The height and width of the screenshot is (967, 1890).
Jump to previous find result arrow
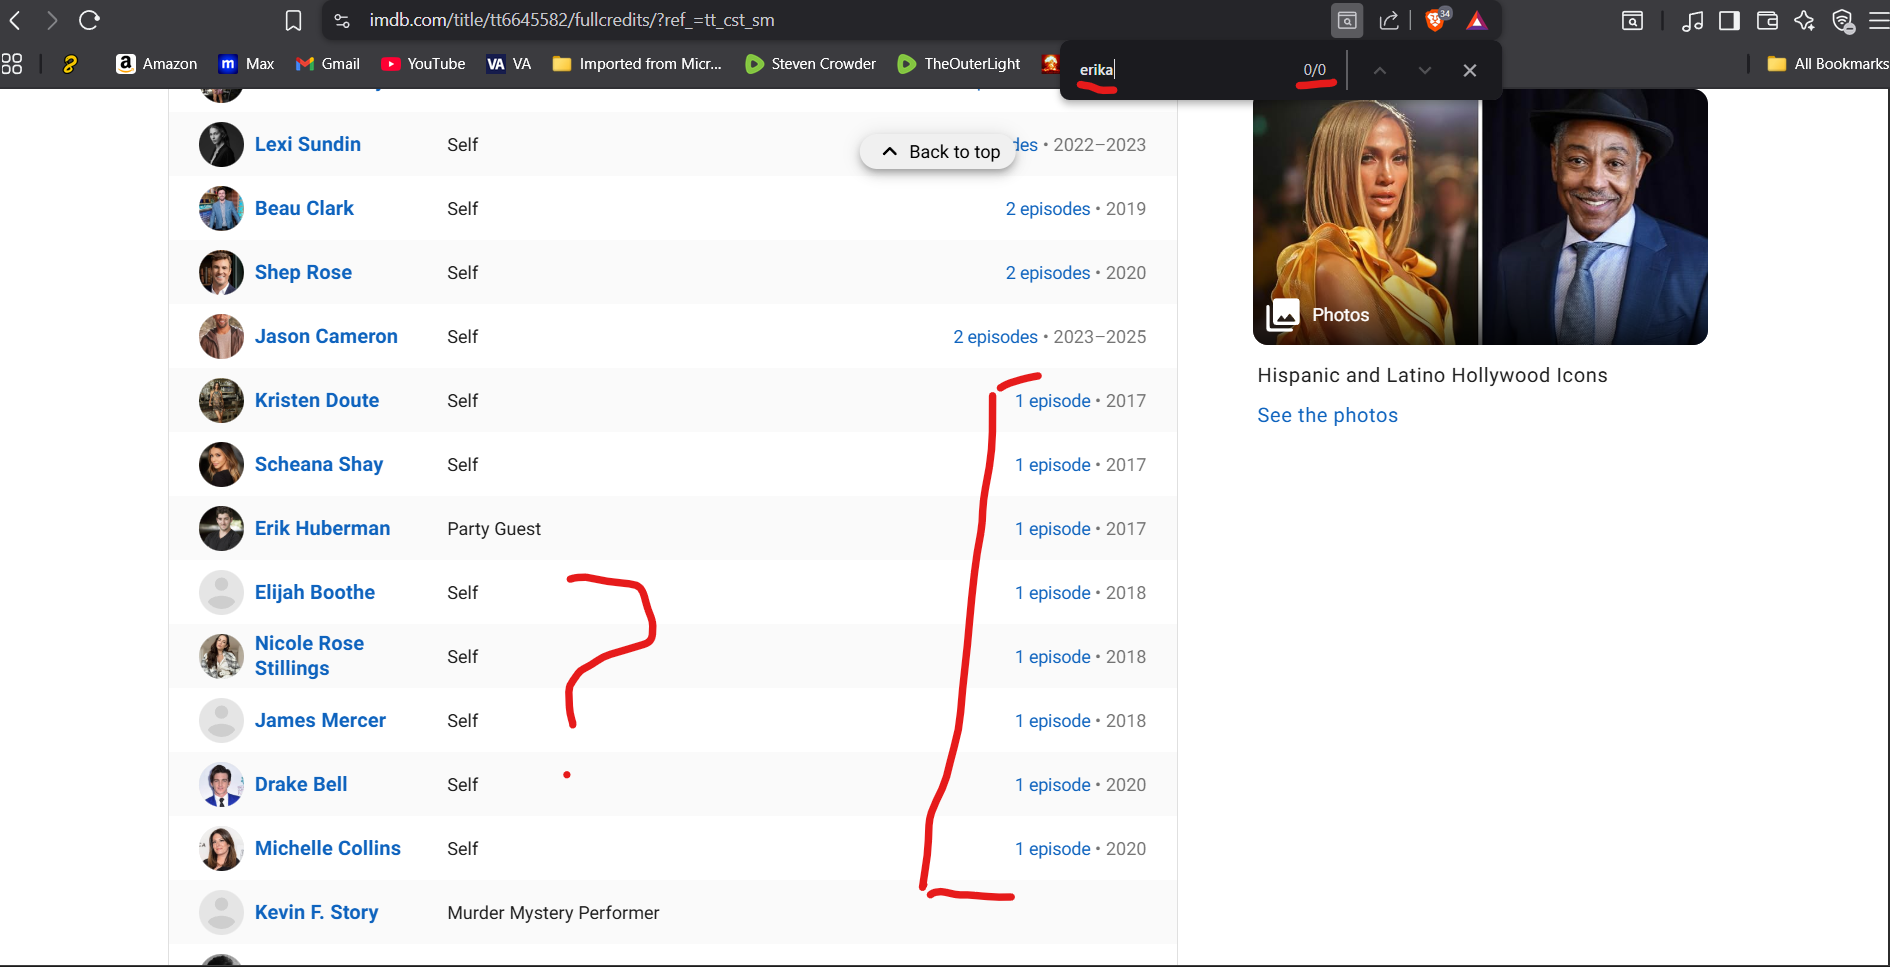click(1379, 70)
